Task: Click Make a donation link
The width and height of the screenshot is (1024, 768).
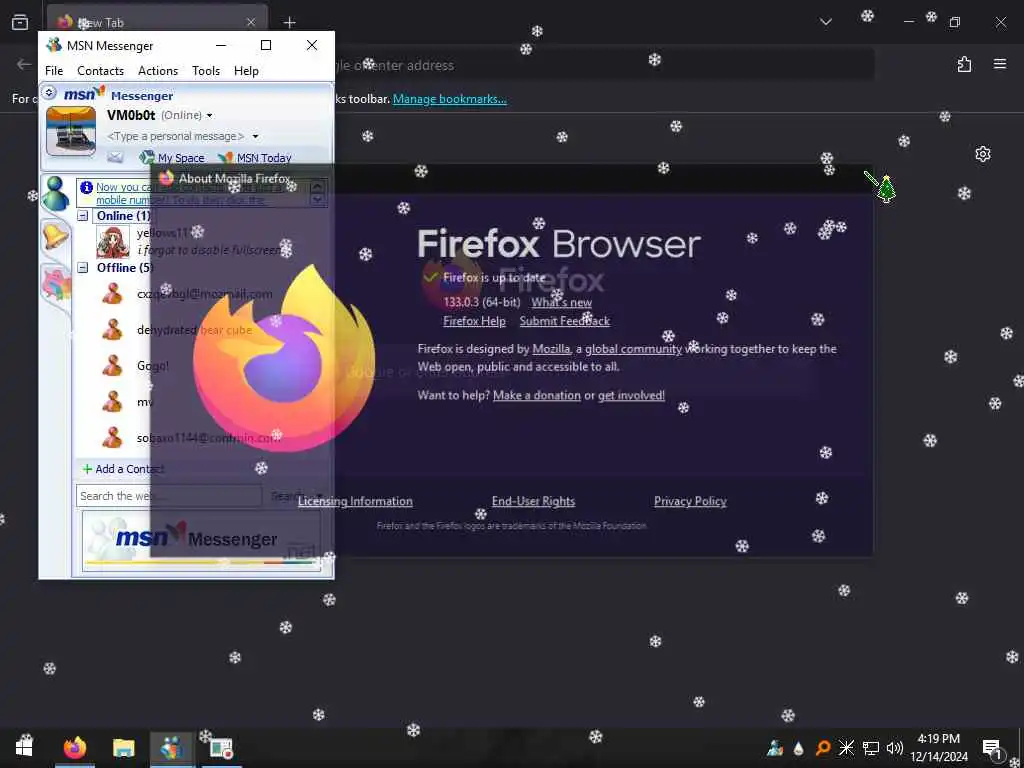Action: tap(537, 395)
